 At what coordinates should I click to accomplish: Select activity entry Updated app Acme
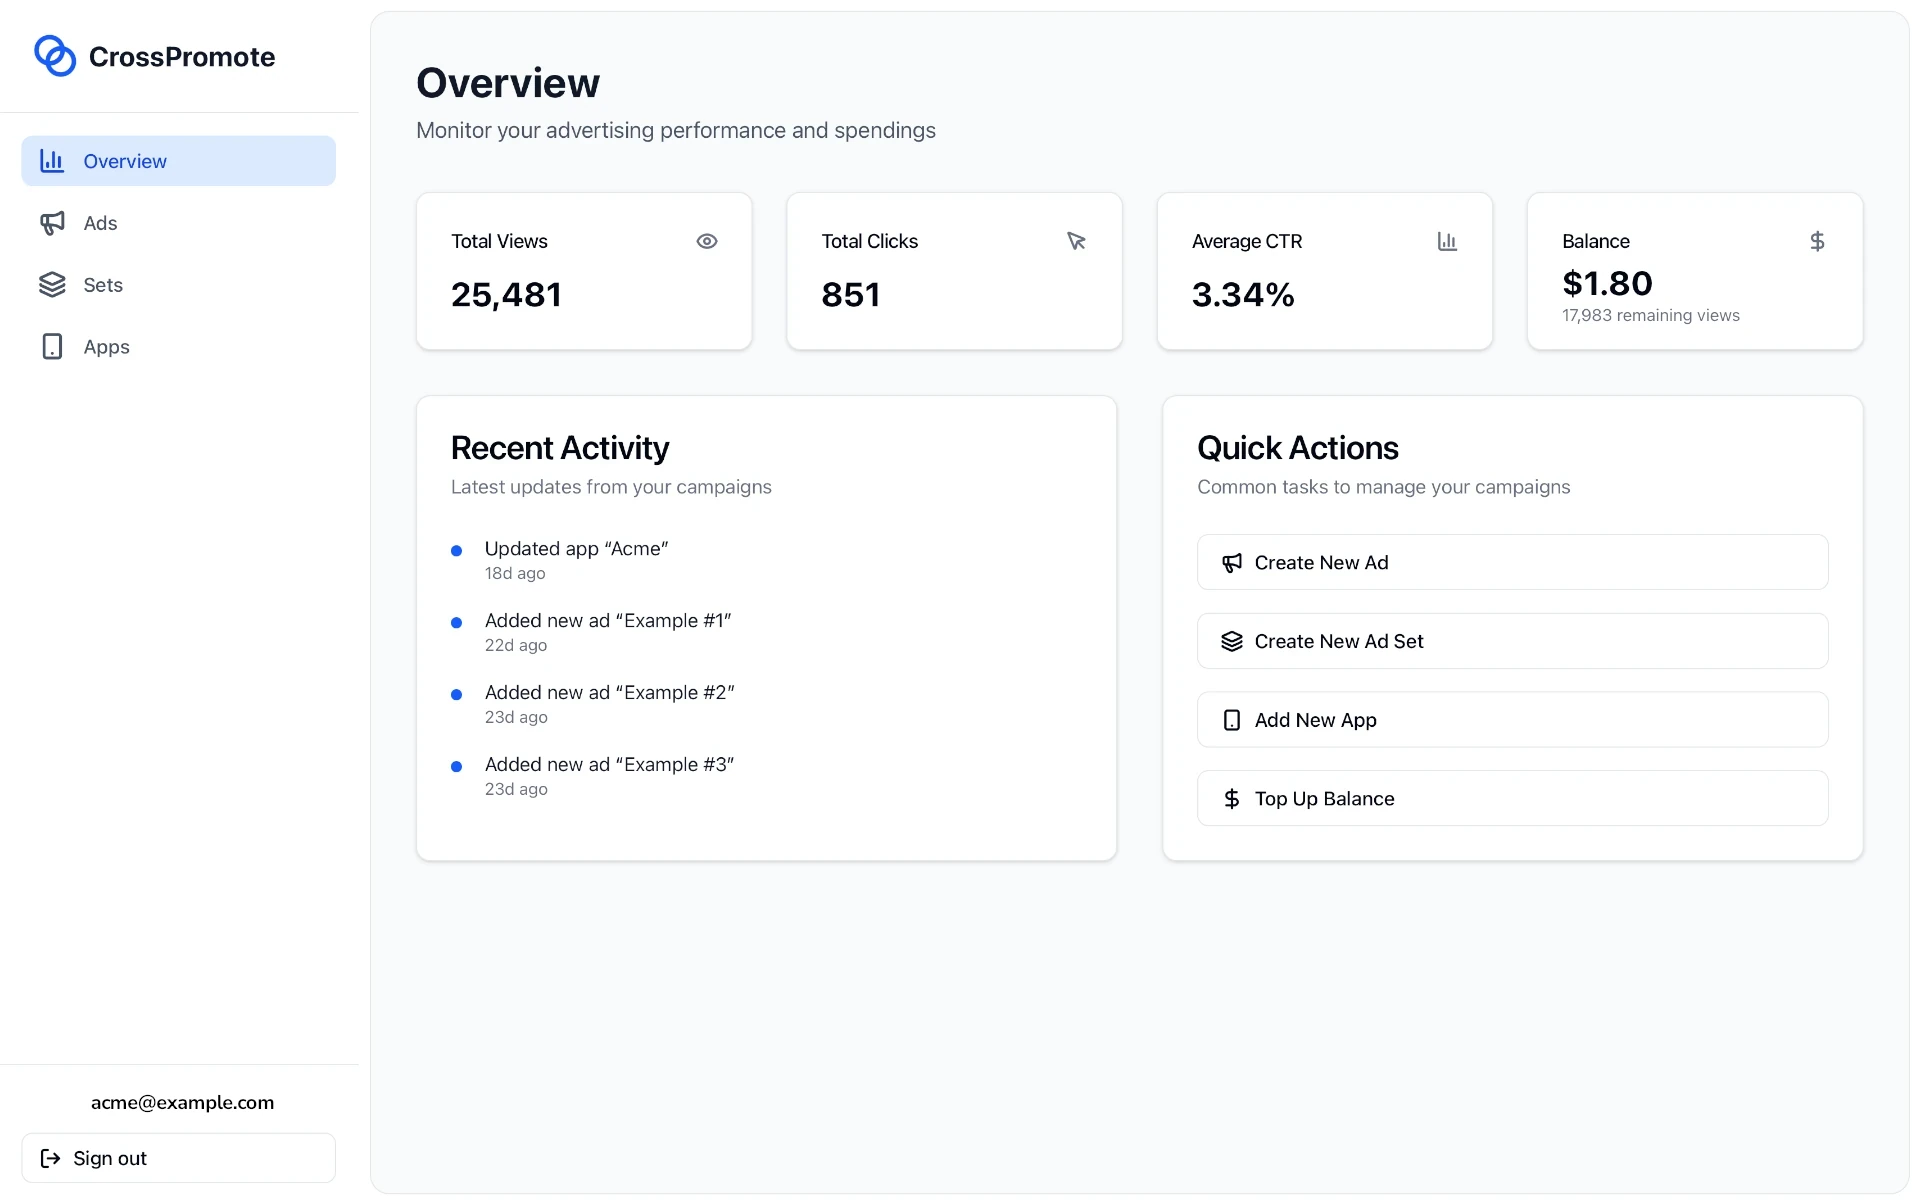coord(576,548)
